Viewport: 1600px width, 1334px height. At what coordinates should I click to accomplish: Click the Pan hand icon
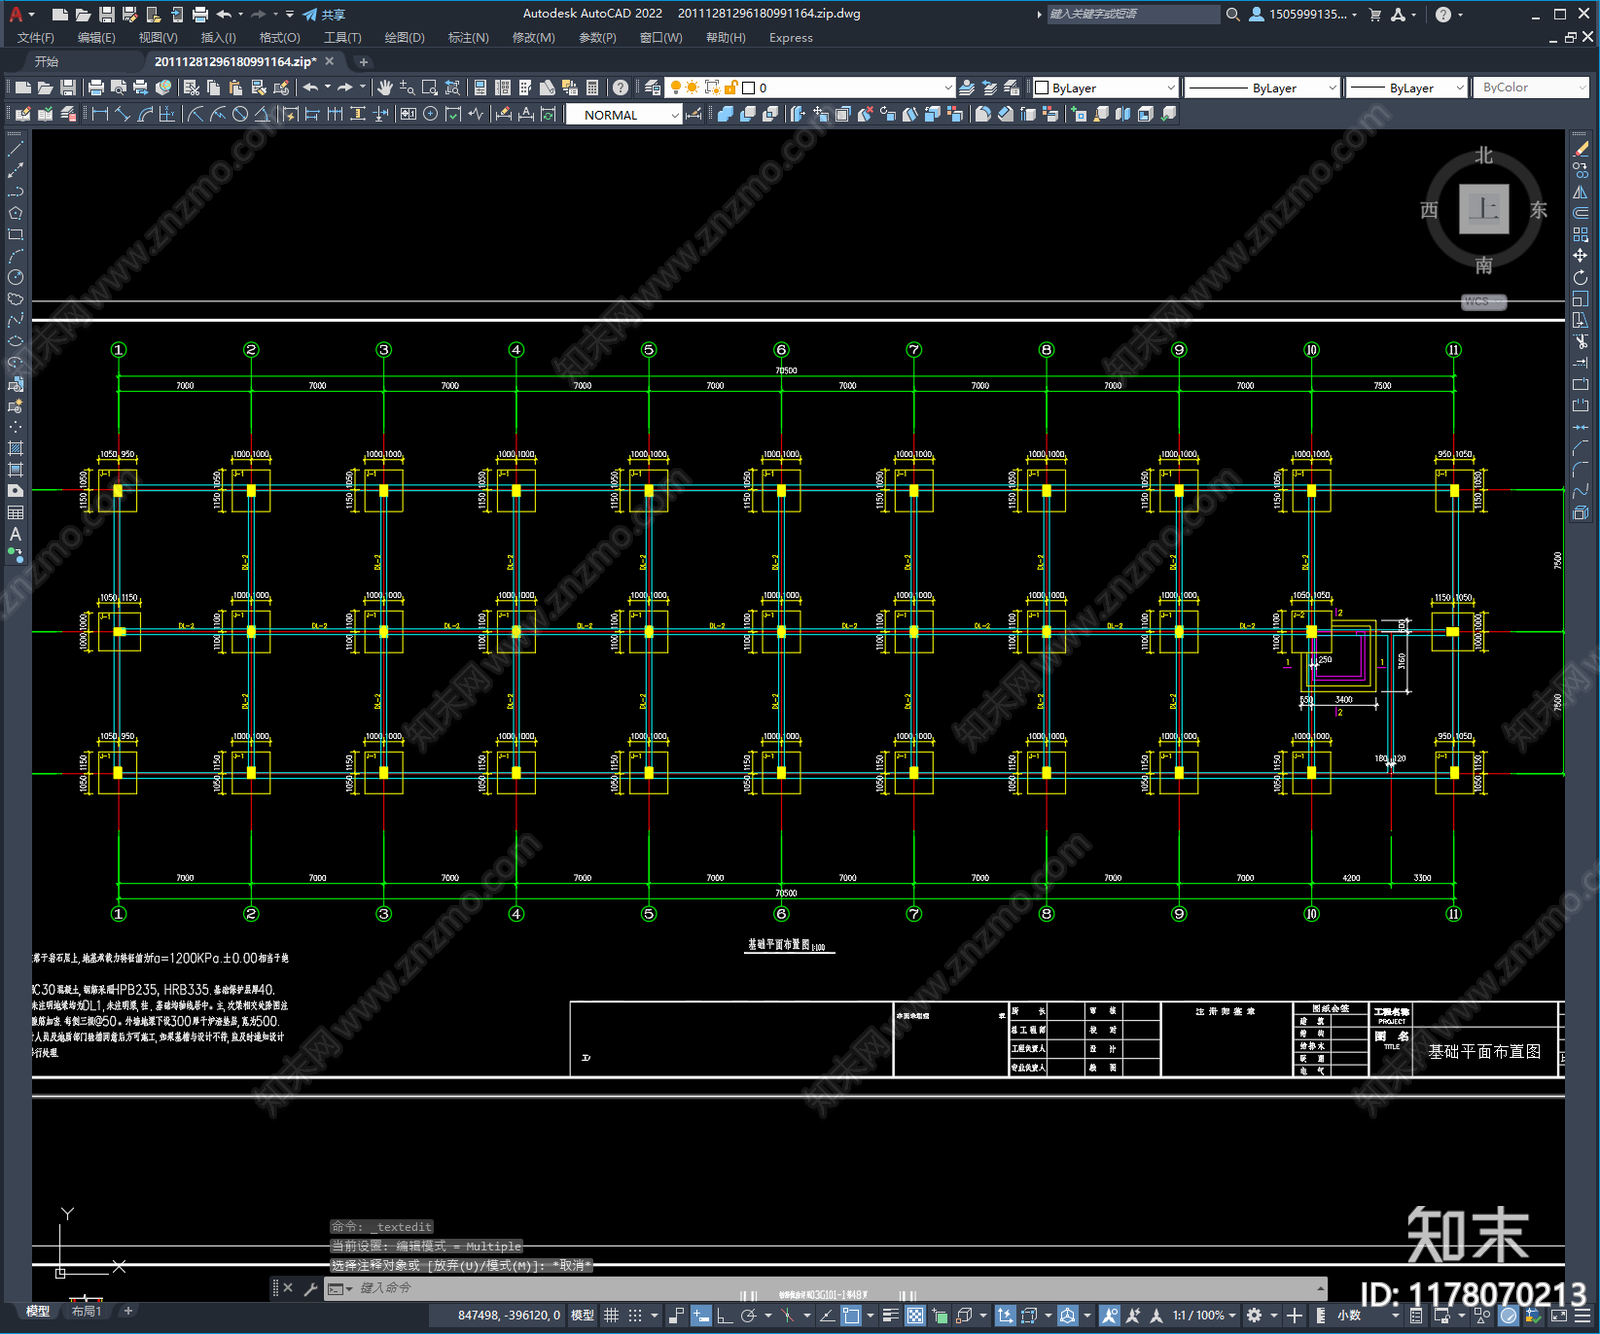385,88
